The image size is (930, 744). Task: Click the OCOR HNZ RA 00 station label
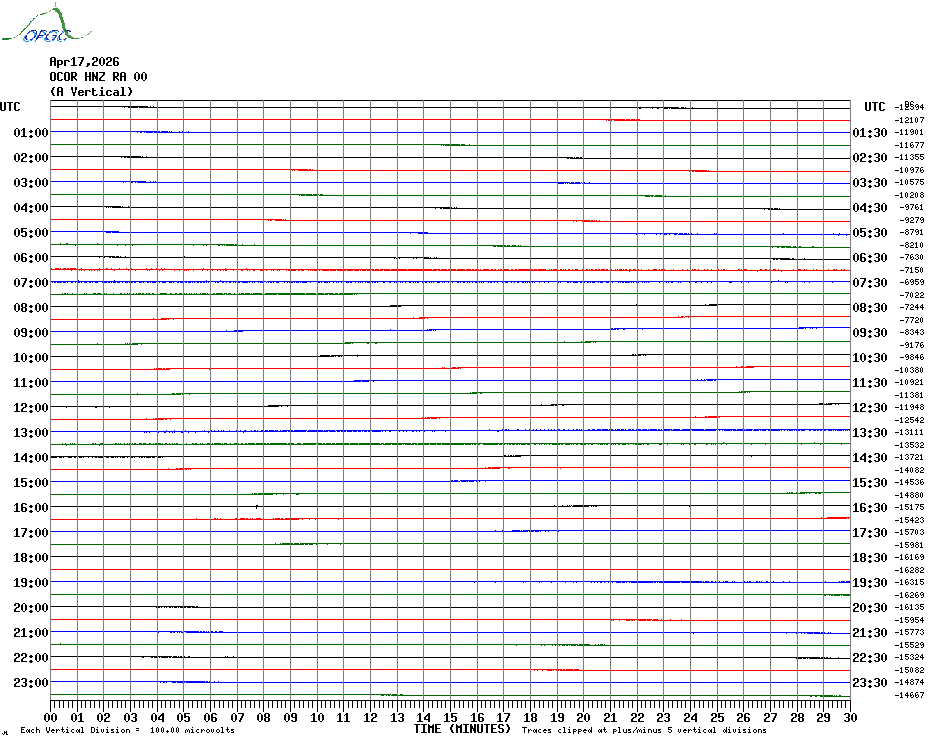[x=98, y=77]
